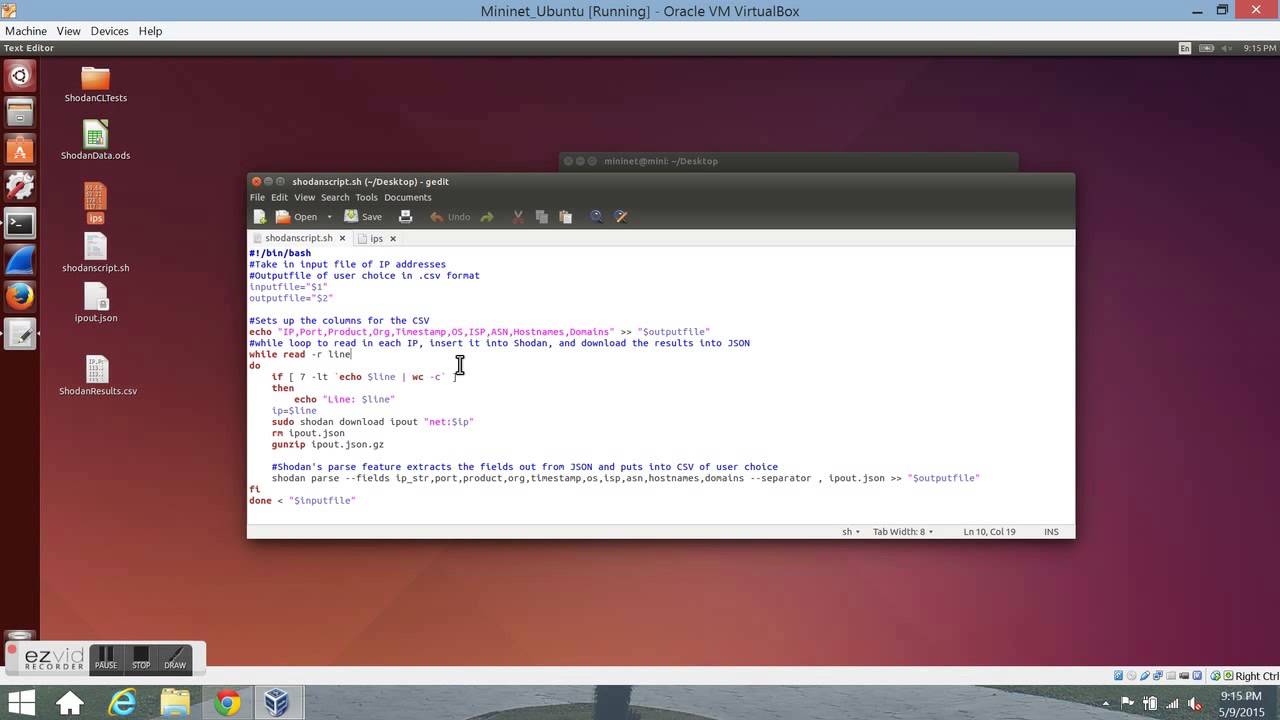
Task: Save the script with the Save button
Action: coord(363,217)
